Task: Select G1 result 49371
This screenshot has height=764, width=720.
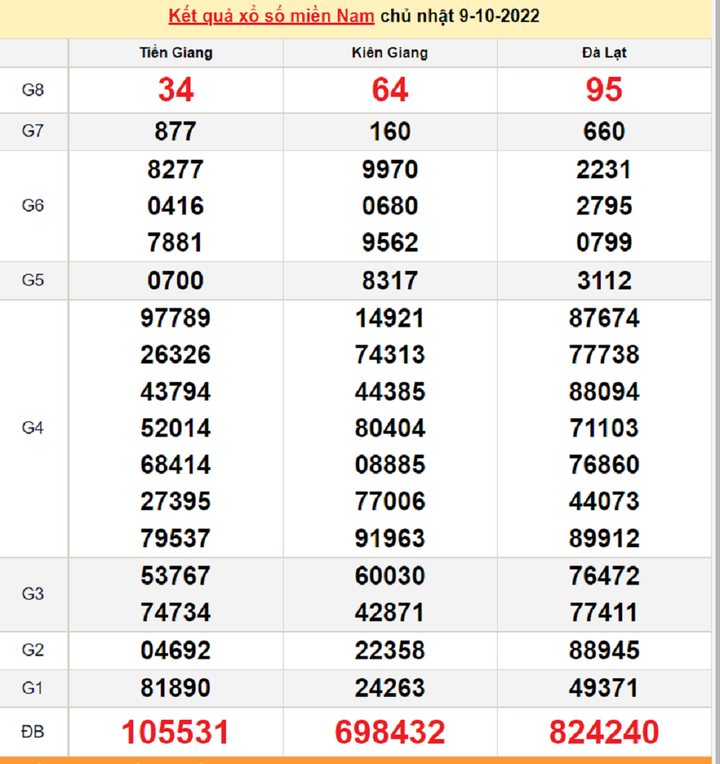Action: click(x=604, y=688)
